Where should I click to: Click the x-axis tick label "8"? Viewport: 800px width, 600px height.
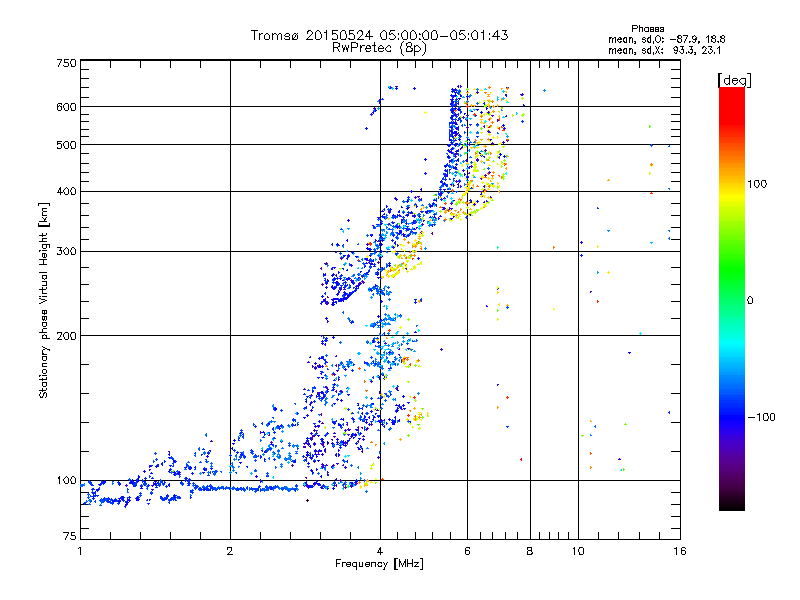(530, 551)
